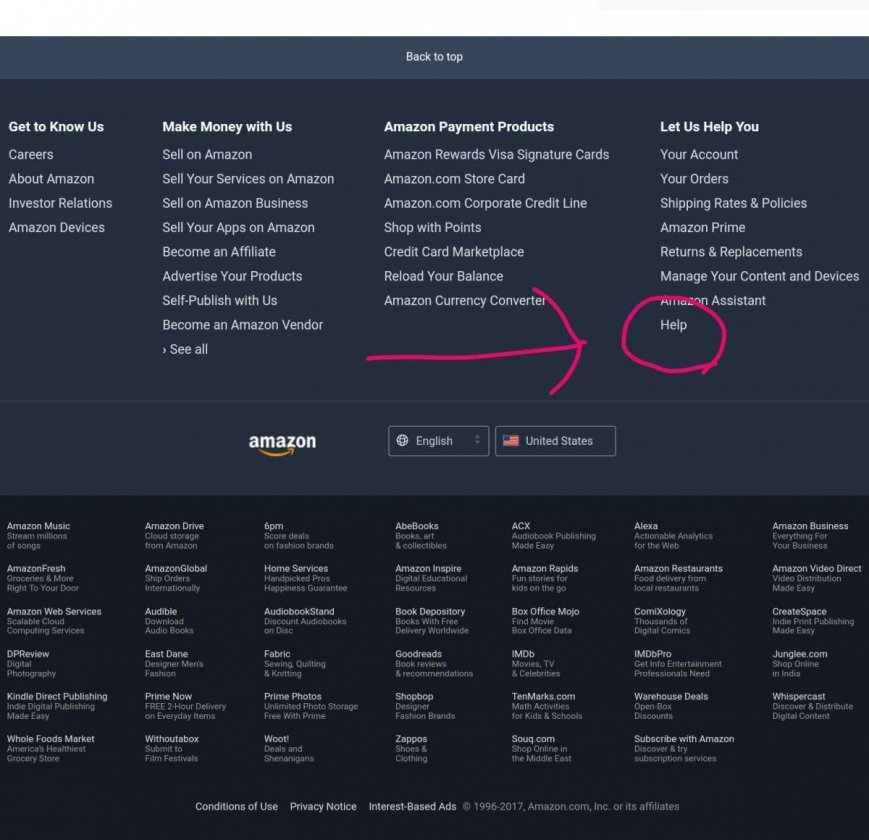Click Warehouse Deals link
The image size is (869, 840).
pos(671,706)
